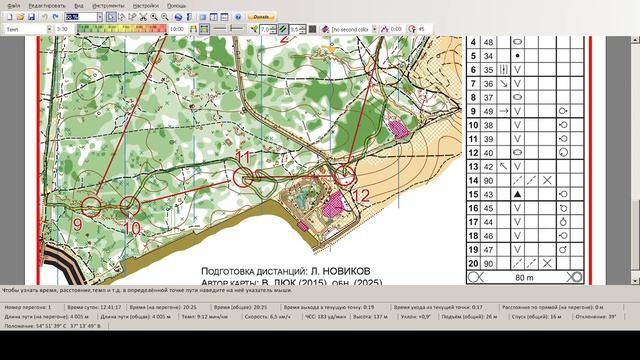Pick the add route point tool
640x360 pixels.
click(132, 17)
